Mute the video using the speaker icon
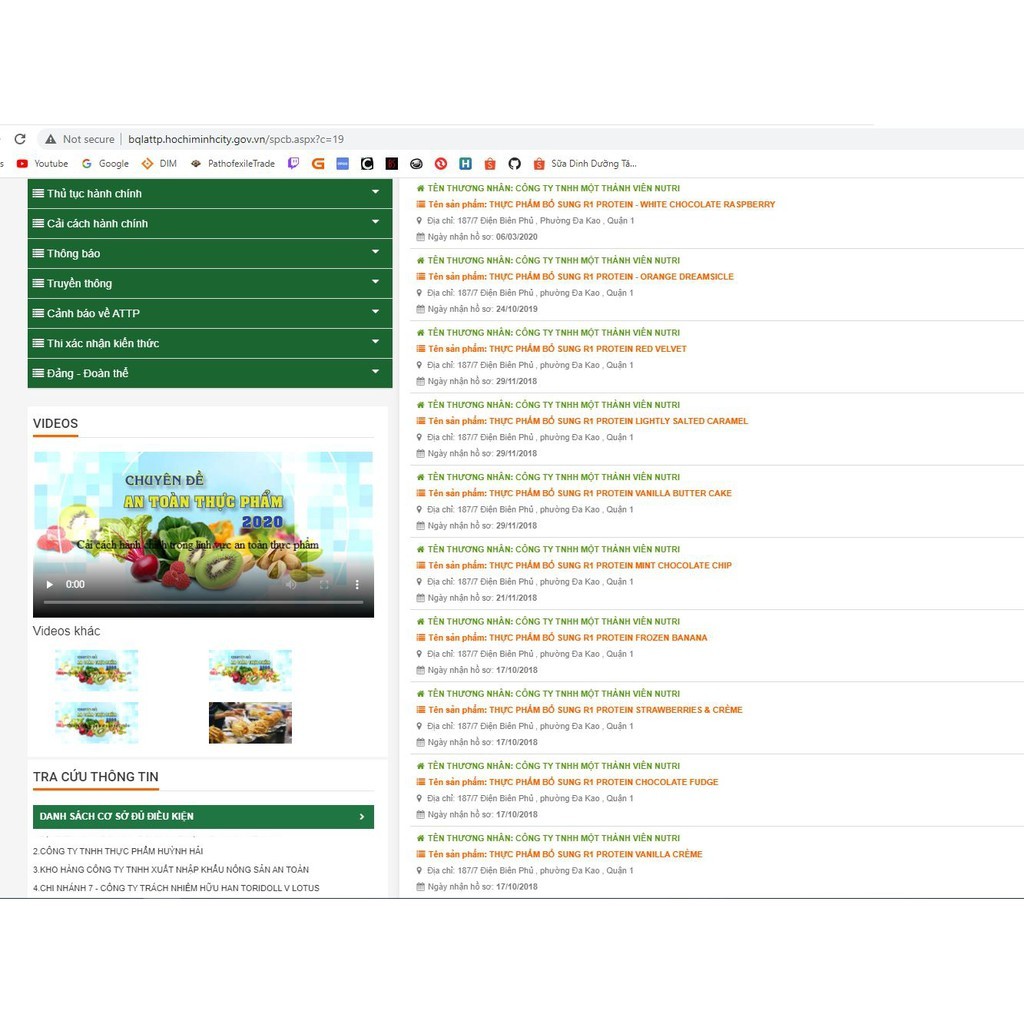The image size is (1024, 1024). 291,584
